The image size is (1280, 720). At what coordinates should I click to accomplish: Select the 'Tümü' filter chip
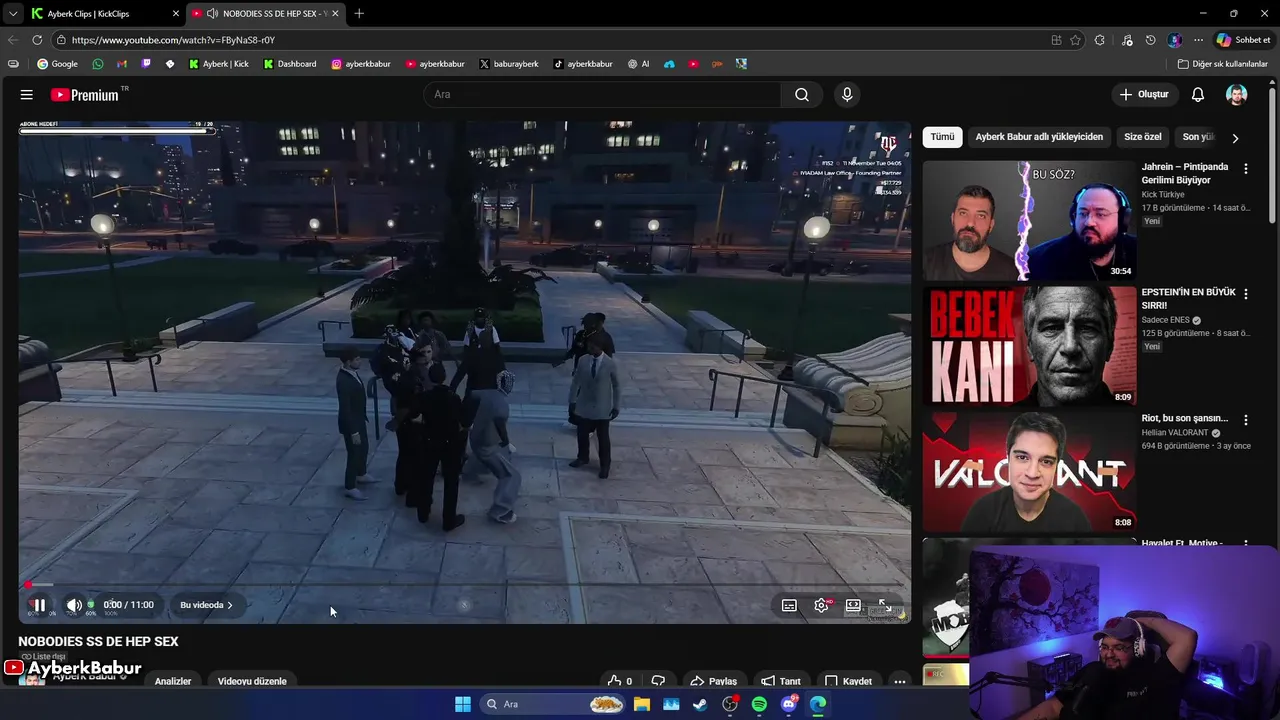pos(942,137)
